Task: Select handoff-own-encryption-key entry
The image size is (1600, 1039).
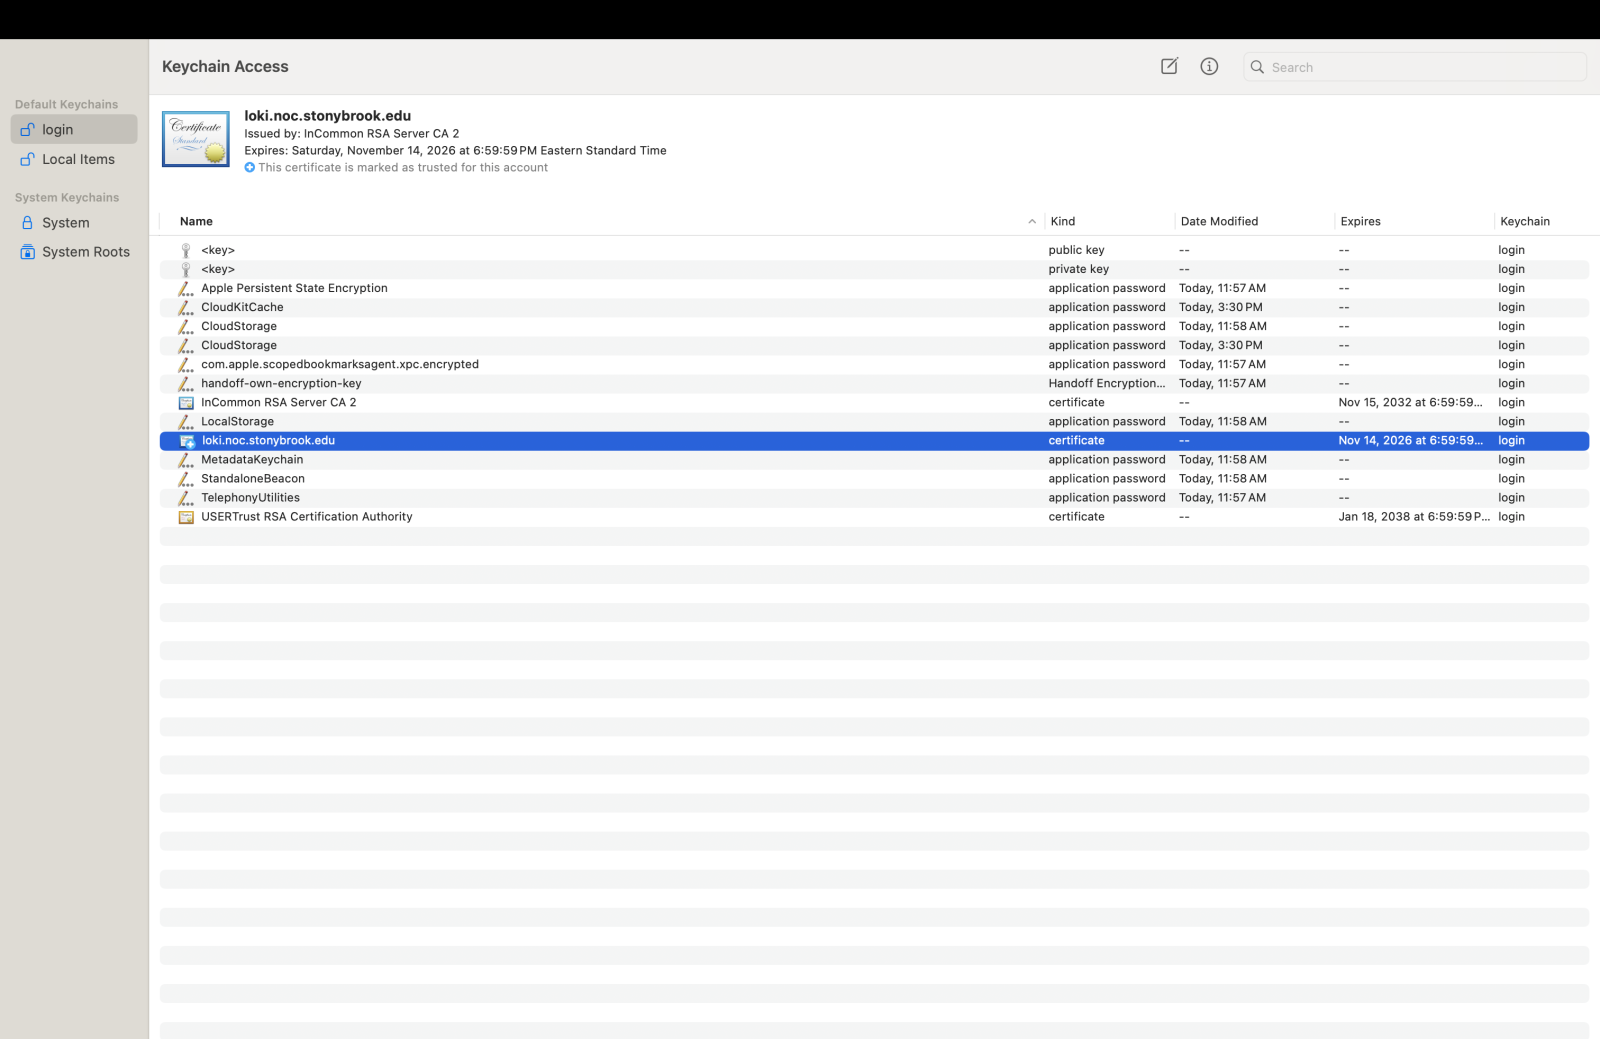Action: 874,383
